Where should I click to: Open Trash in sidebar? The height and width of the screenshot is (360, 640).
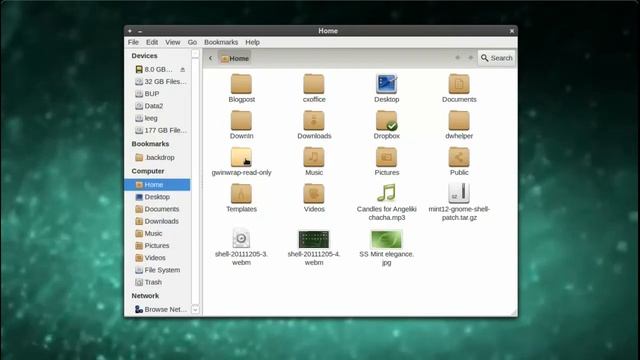(x=149, y=283)
